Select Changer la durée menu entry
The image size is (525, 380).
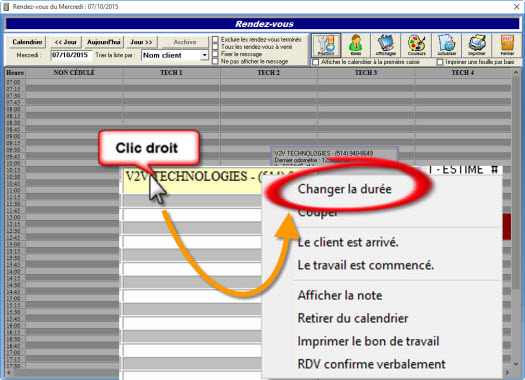[x=345, y=189]
